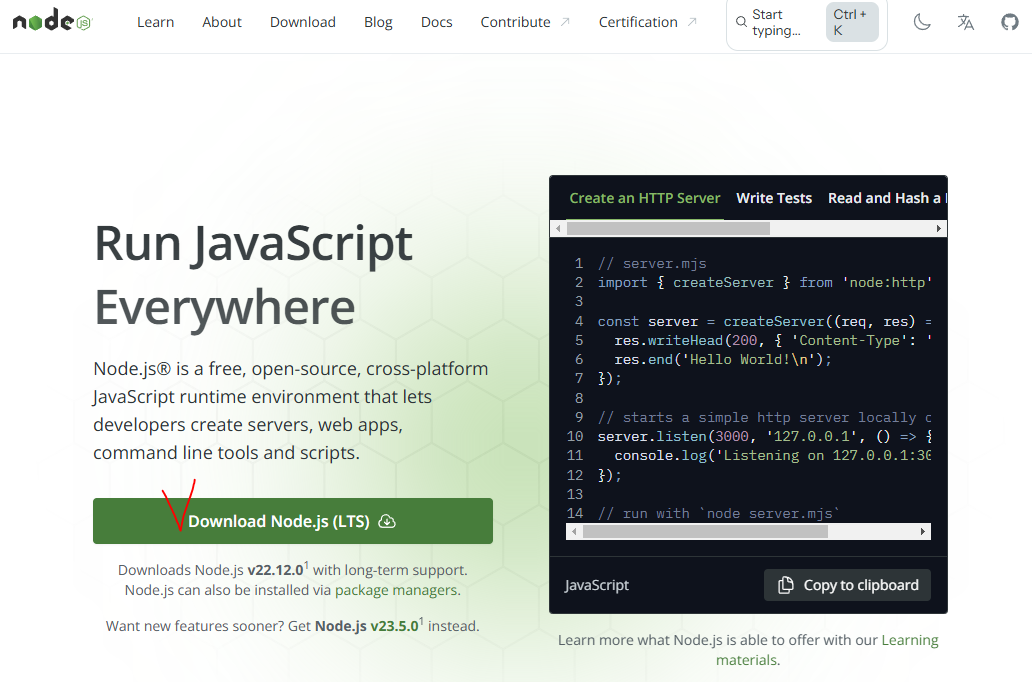Click the '// run with node server.mjs' comment
This screenshot has height=682, width=1032.
coord(719,513)
